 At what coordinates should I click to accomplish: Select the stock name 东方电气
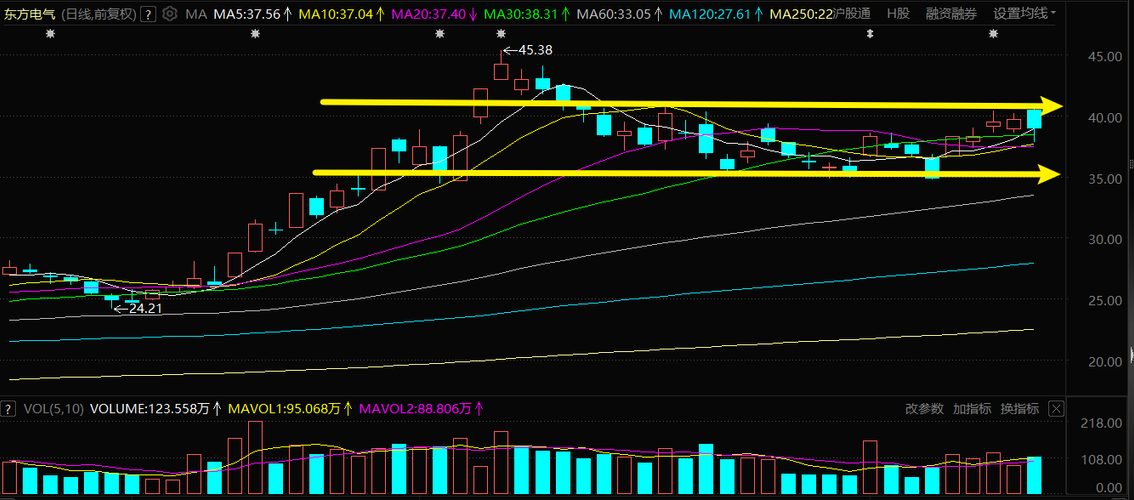click(x=29, y=14)
